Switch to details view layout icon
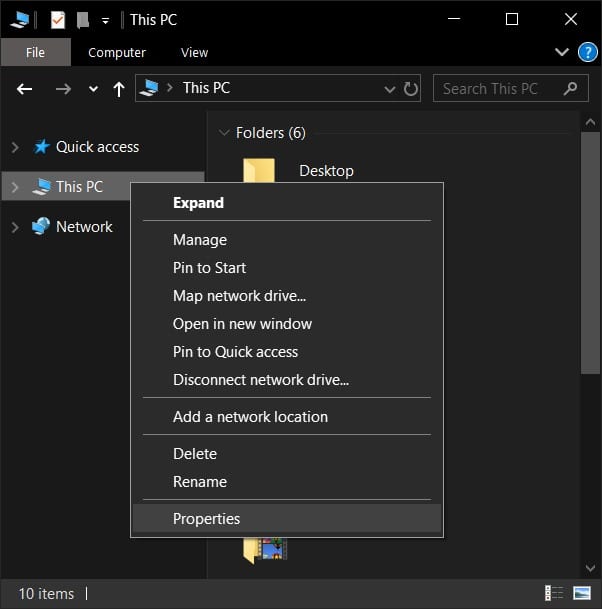Viewport: 602px width, 609px height. (x=553, y=594)
